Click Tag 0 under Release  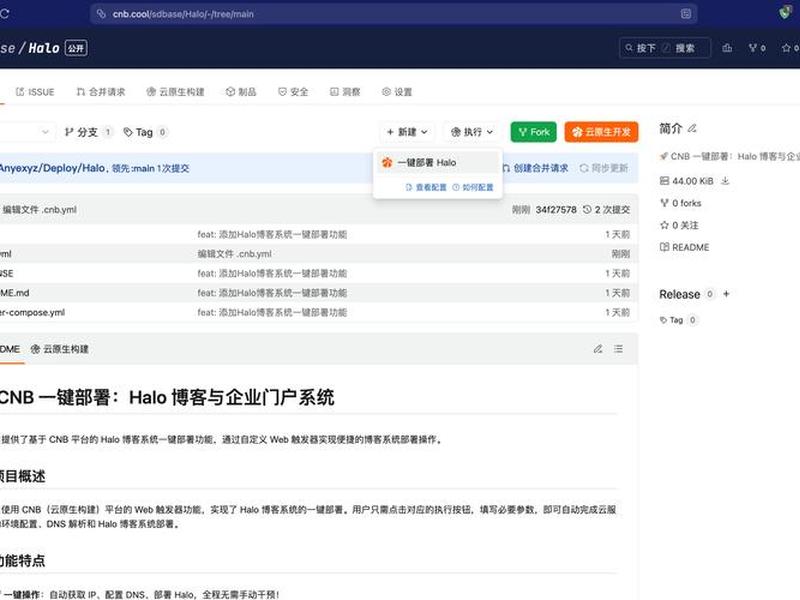[678, 320]
